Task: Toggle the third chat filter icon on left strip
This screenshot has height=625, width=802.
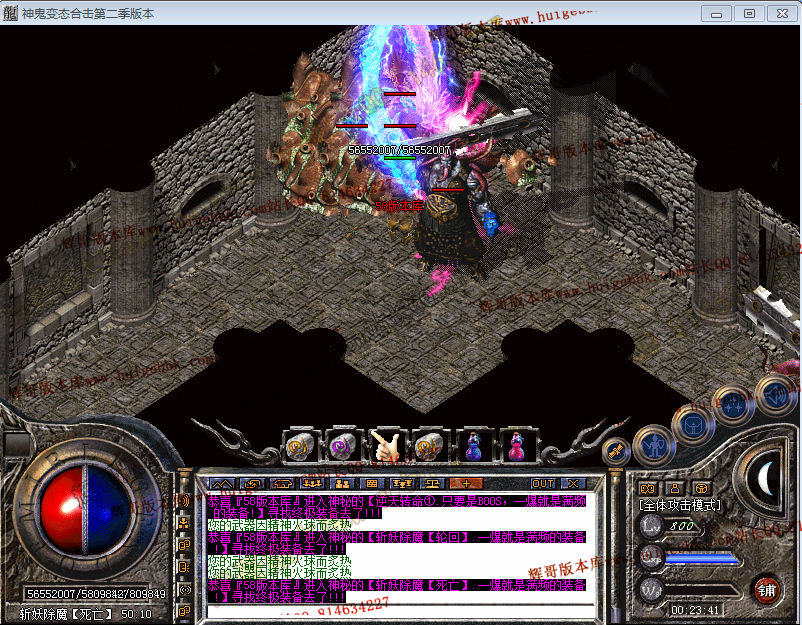Action: [185, 545]
